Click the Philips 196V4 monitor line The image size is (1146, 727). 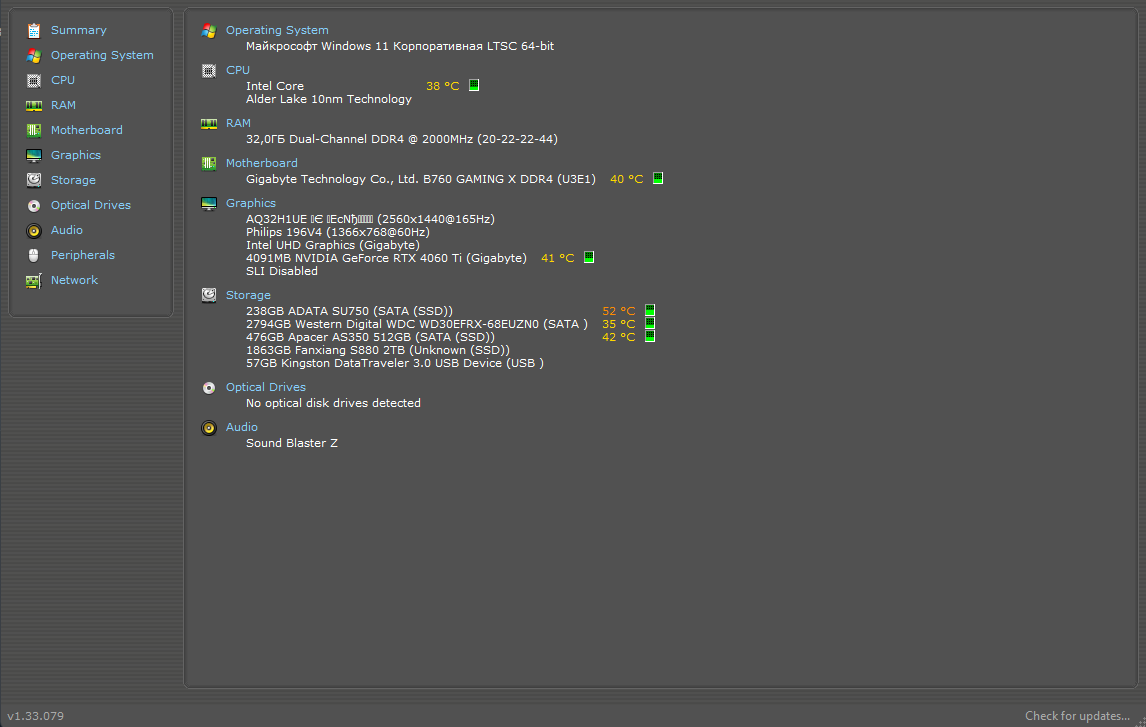click(338, 232)
